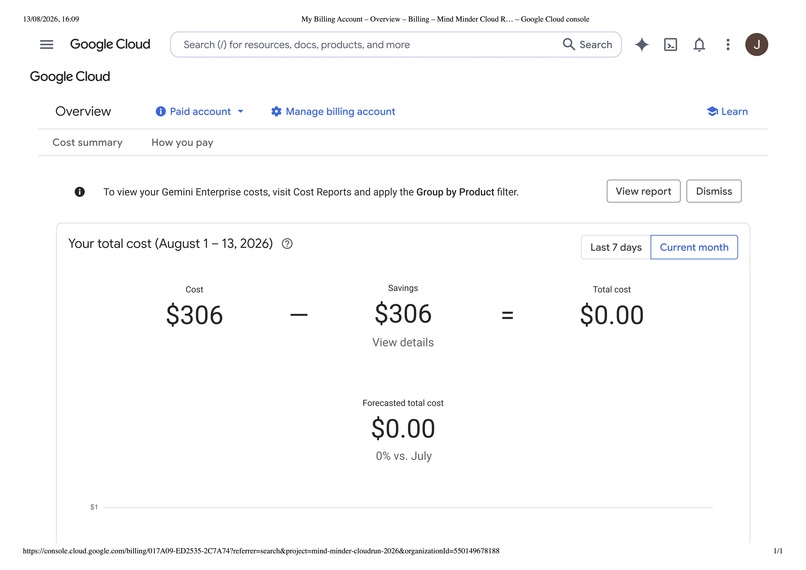Click the total cost help question icon
This screenshot has width=806, height=570.
point(287,244)
